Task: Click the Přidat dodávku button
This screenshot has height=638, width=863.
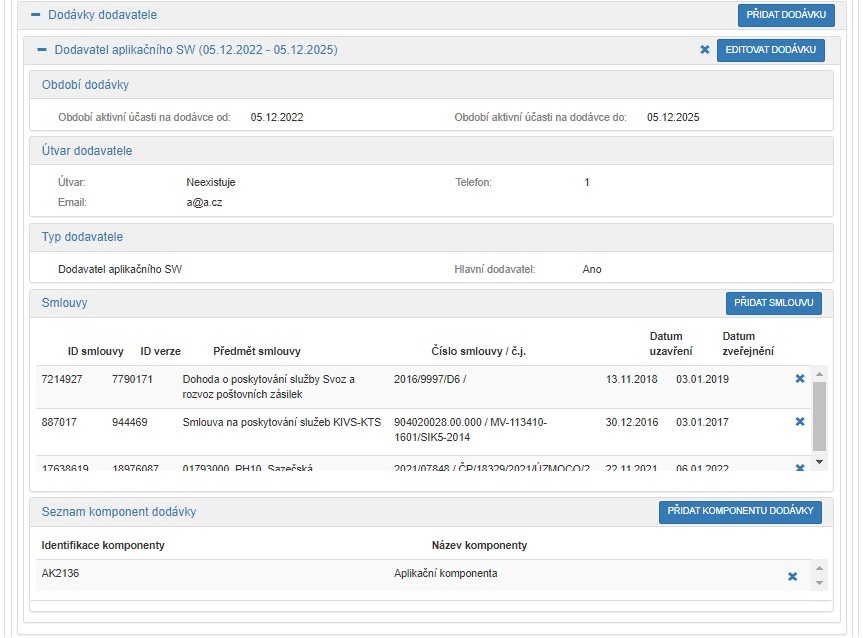Action: pos(785,15)
